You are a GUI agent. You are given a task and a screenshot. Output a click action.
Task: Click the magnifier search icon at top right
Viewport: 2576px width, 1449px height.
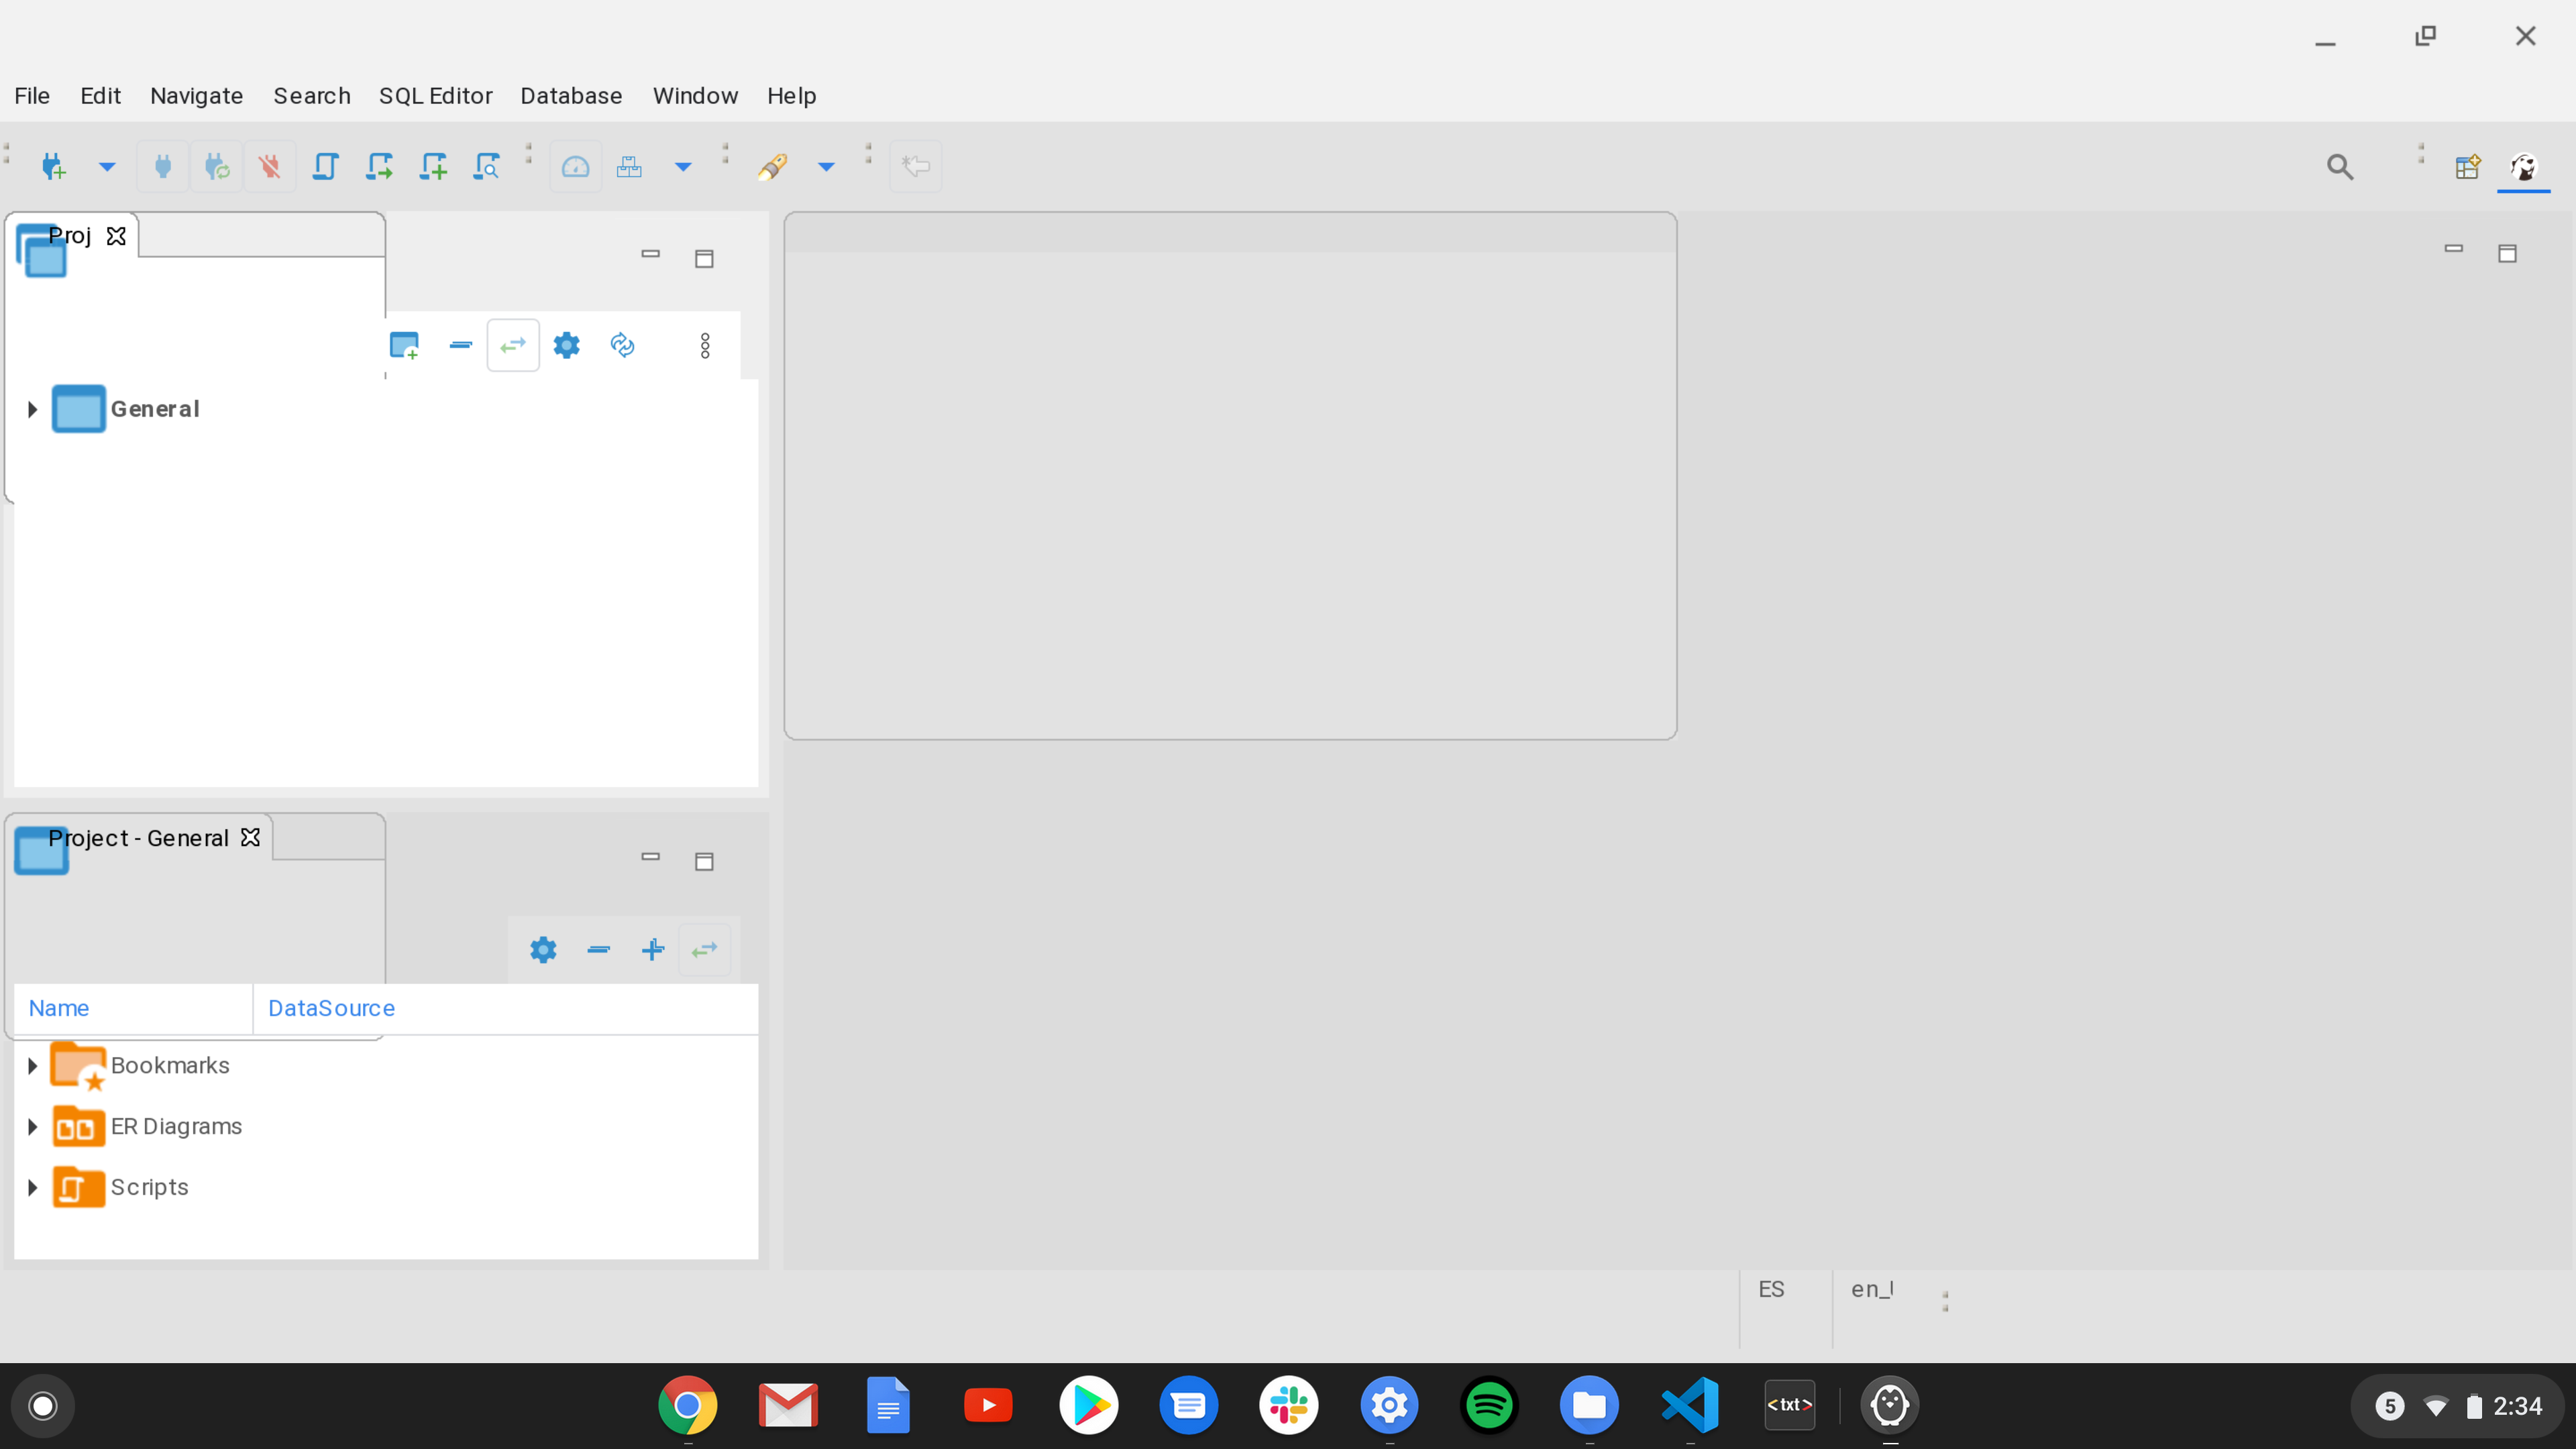click(2340, 166)
